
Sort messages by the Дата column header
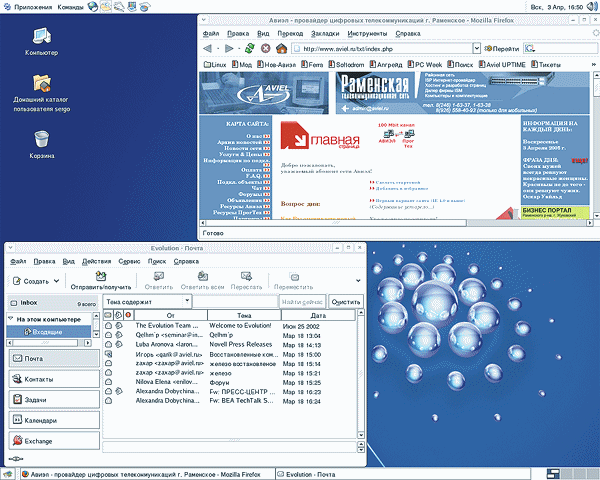(x=318, y=315)
